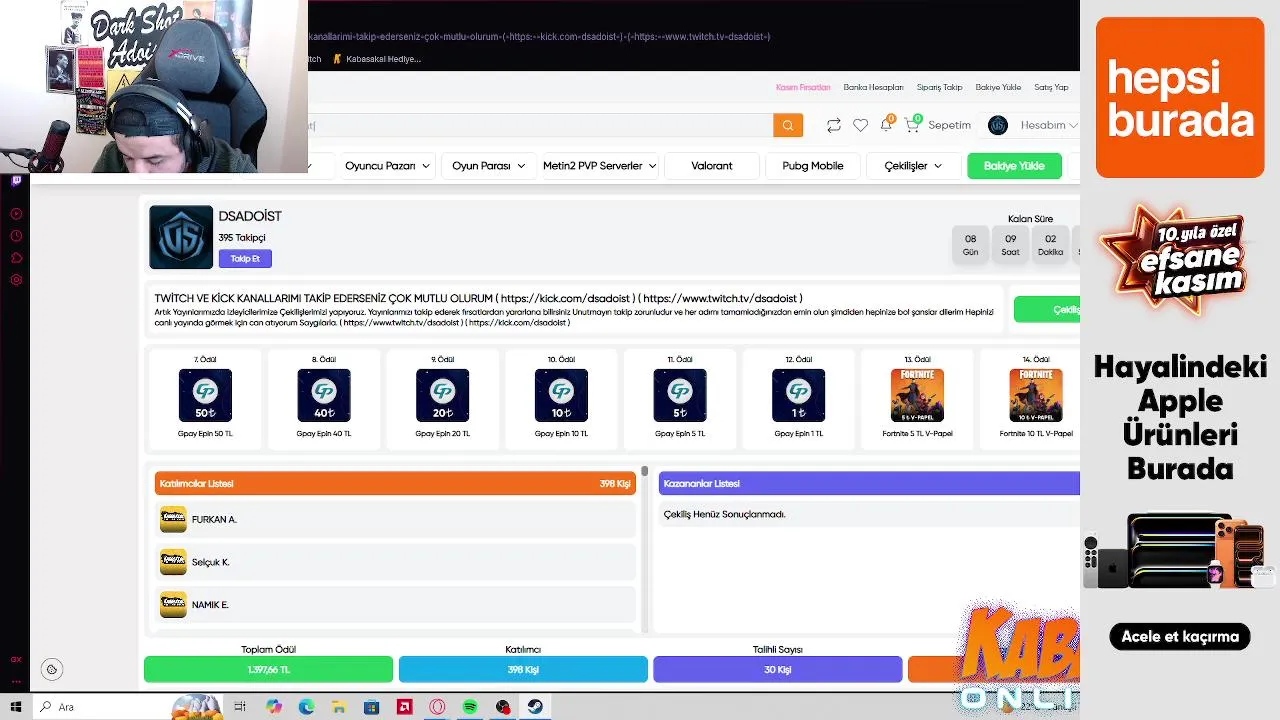The image size is (1280, 720).
Task: Open Spotify from the taskbar
Action: 470,707
